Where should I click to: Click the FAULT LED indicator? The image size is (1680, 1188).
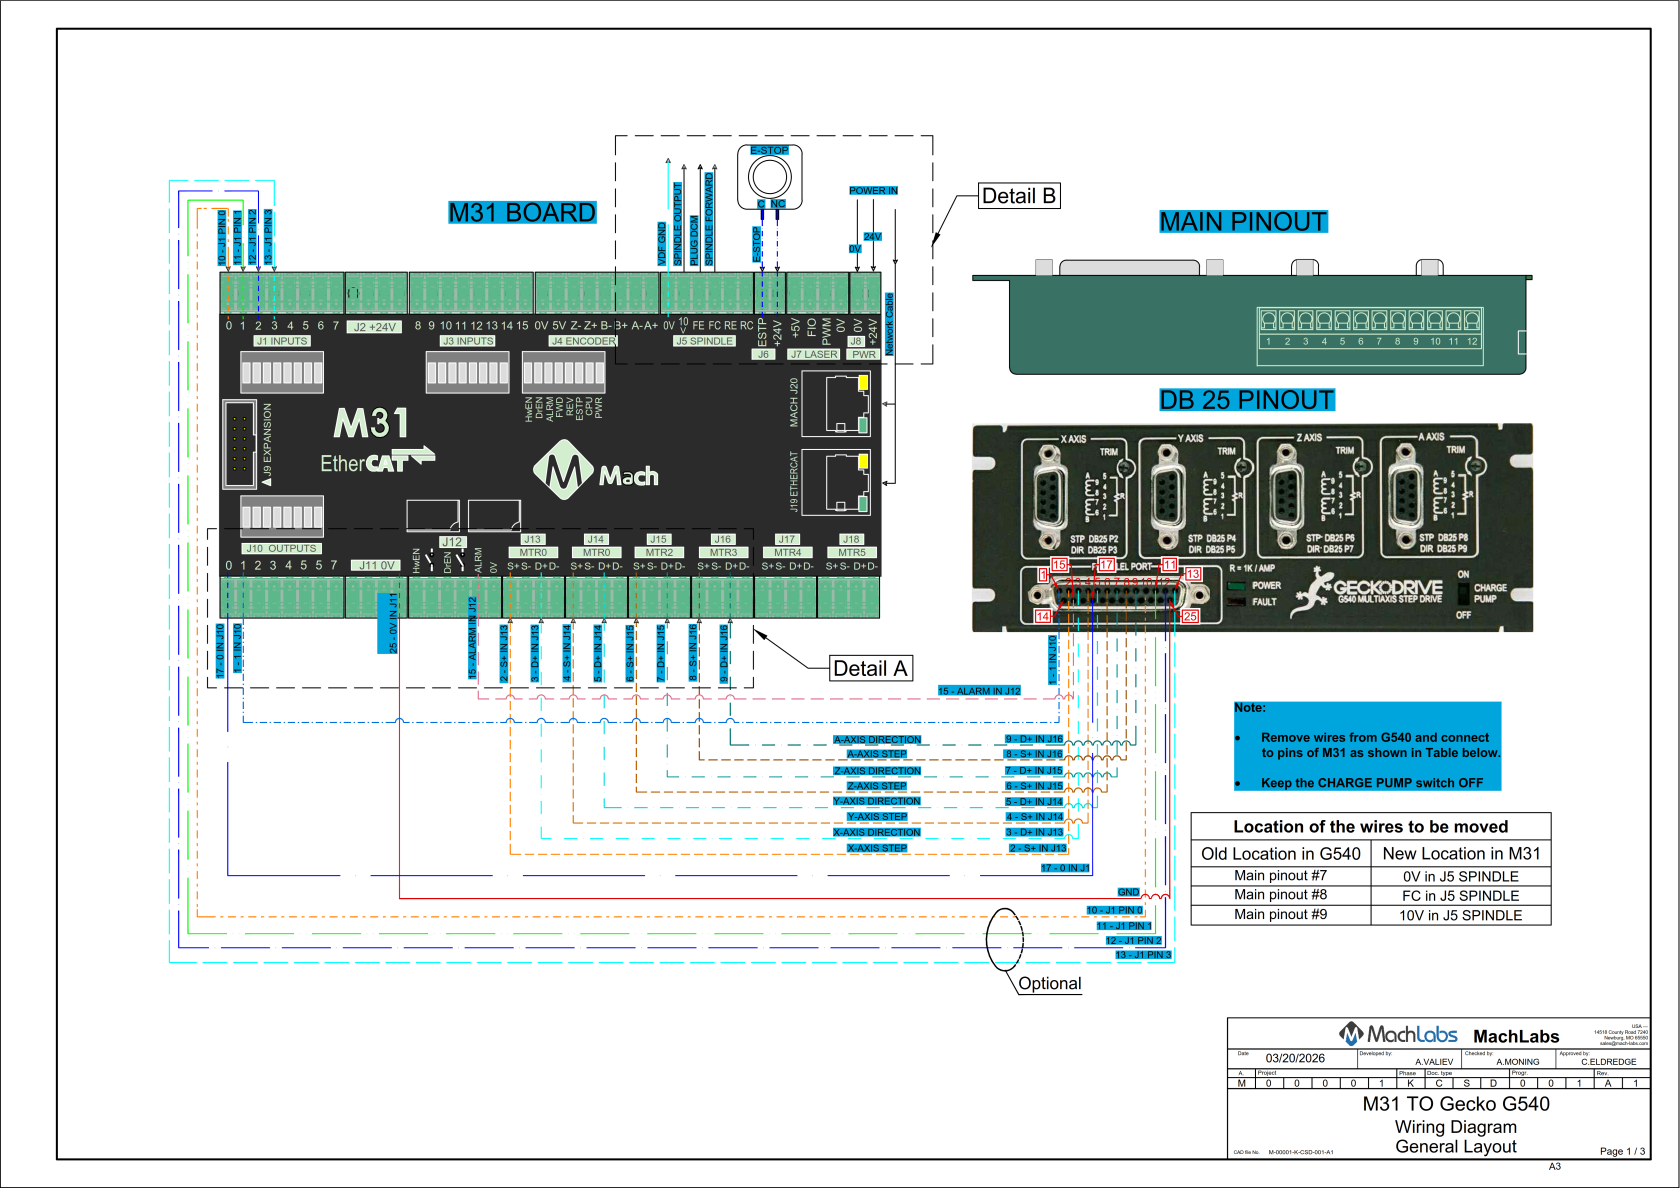tap(1236, 601)
